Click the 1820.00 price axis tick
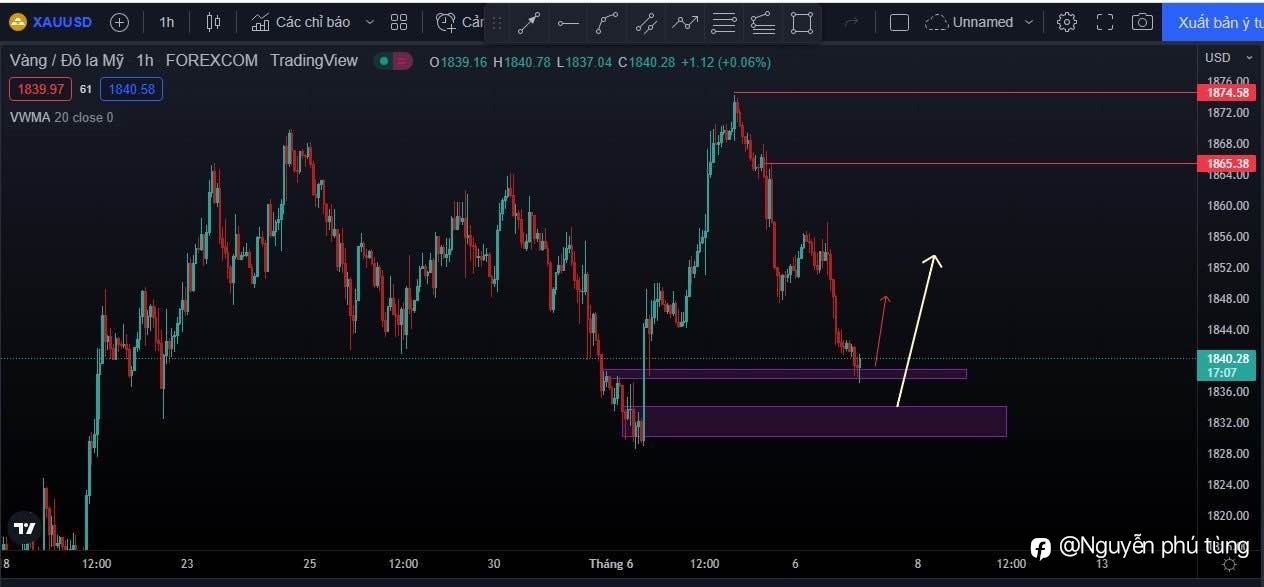Image resolution: width=1264 pixels, height=587 pixels. [x=1228, y=516]
